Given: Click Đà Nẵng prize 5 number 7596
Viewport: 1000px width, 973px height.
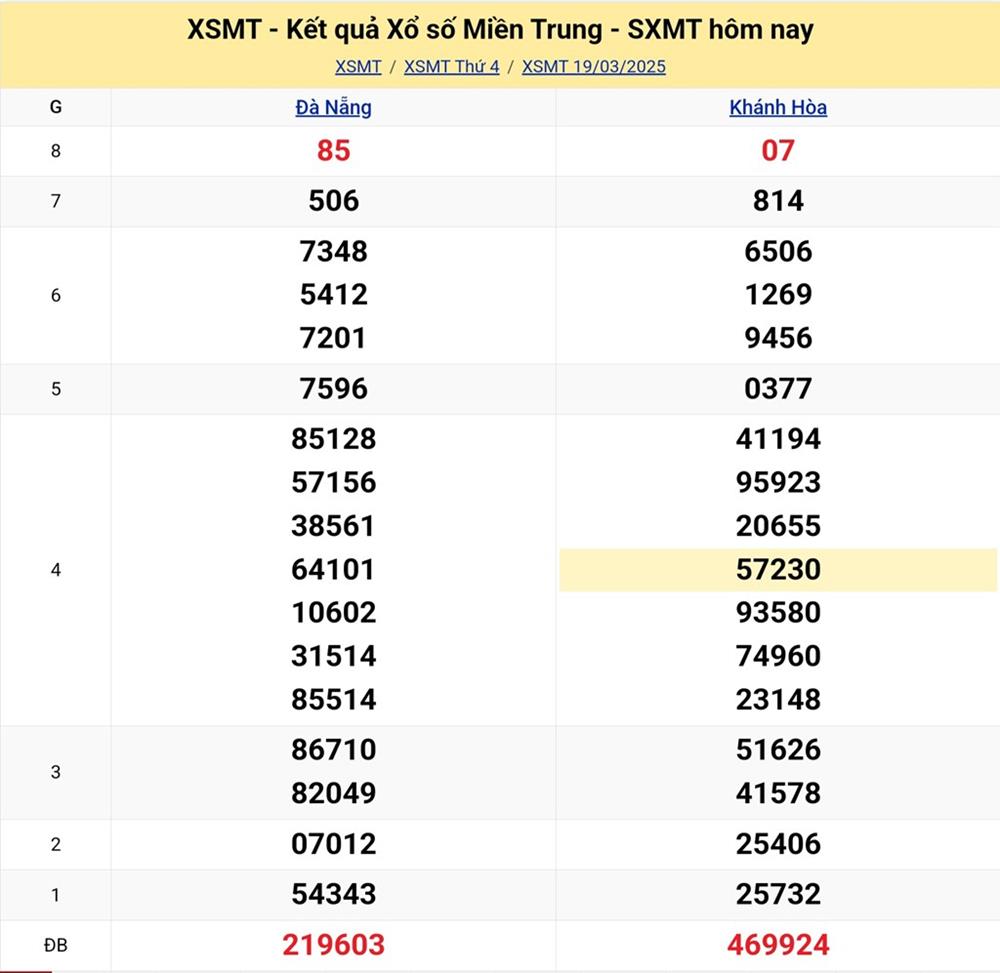Looking at the screenshot, I should pyautogui.click(x=333, y=389).
